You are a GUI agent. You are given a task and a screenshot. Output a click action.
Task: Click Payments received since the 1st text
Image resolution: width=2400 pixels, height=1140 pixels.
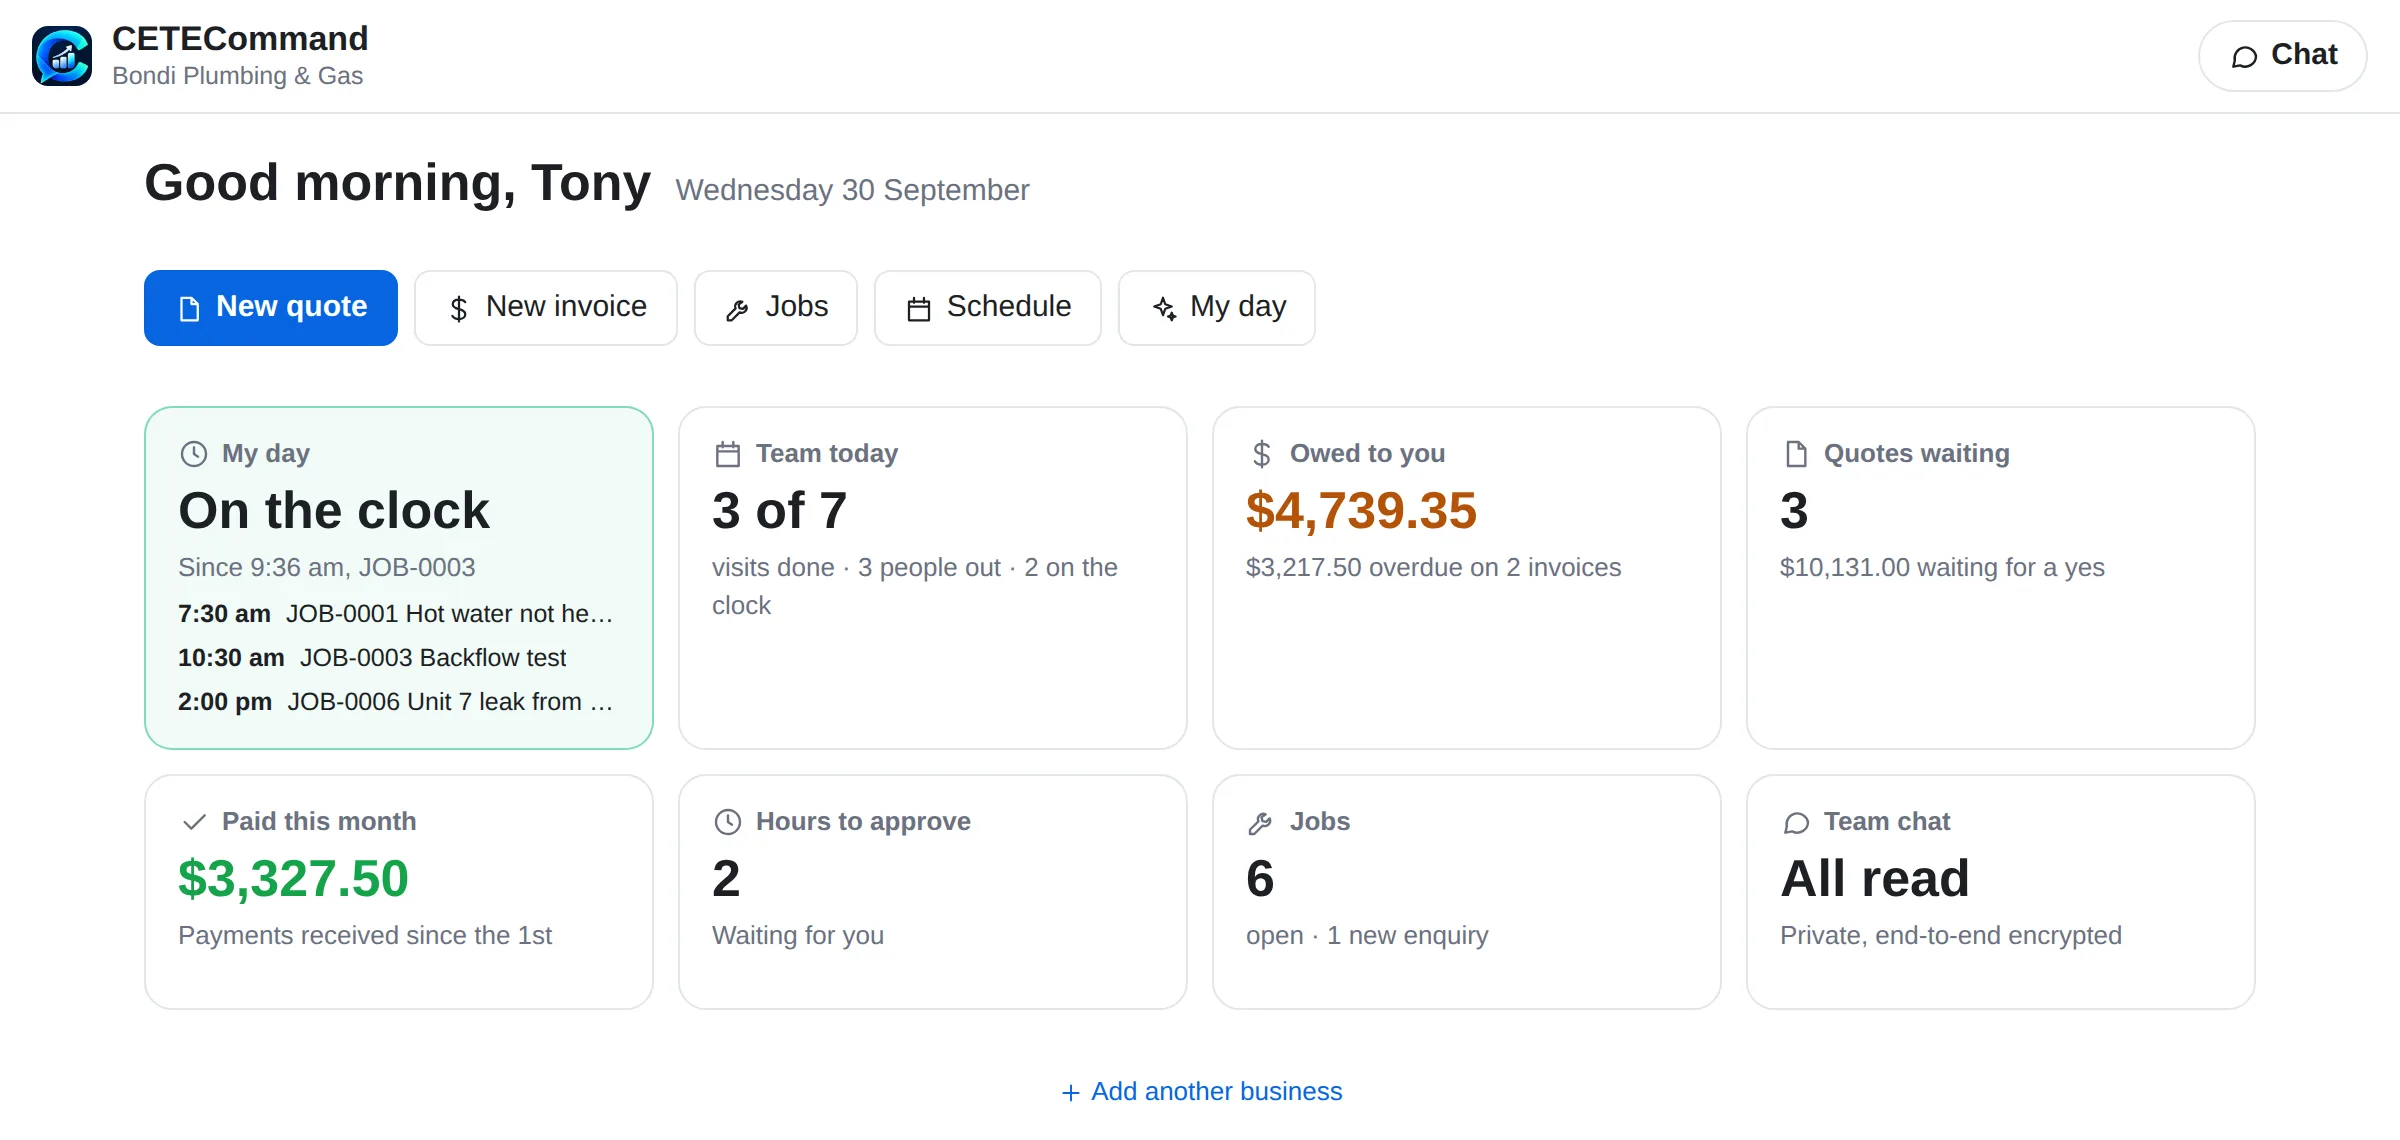(x=365, y=935)
